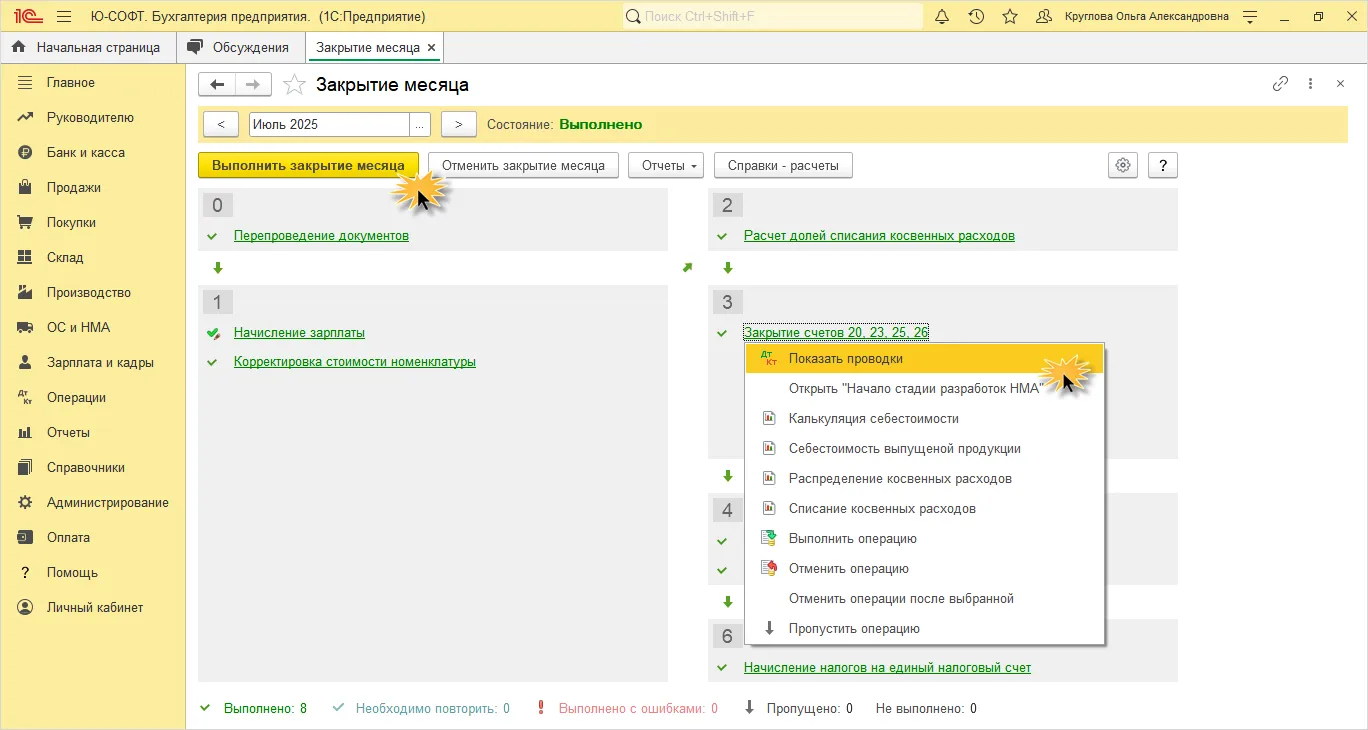The width and height of the screenshot is (1368, 730).
Task: Select Отменить операции после выбранной
Action: (924, 598)
